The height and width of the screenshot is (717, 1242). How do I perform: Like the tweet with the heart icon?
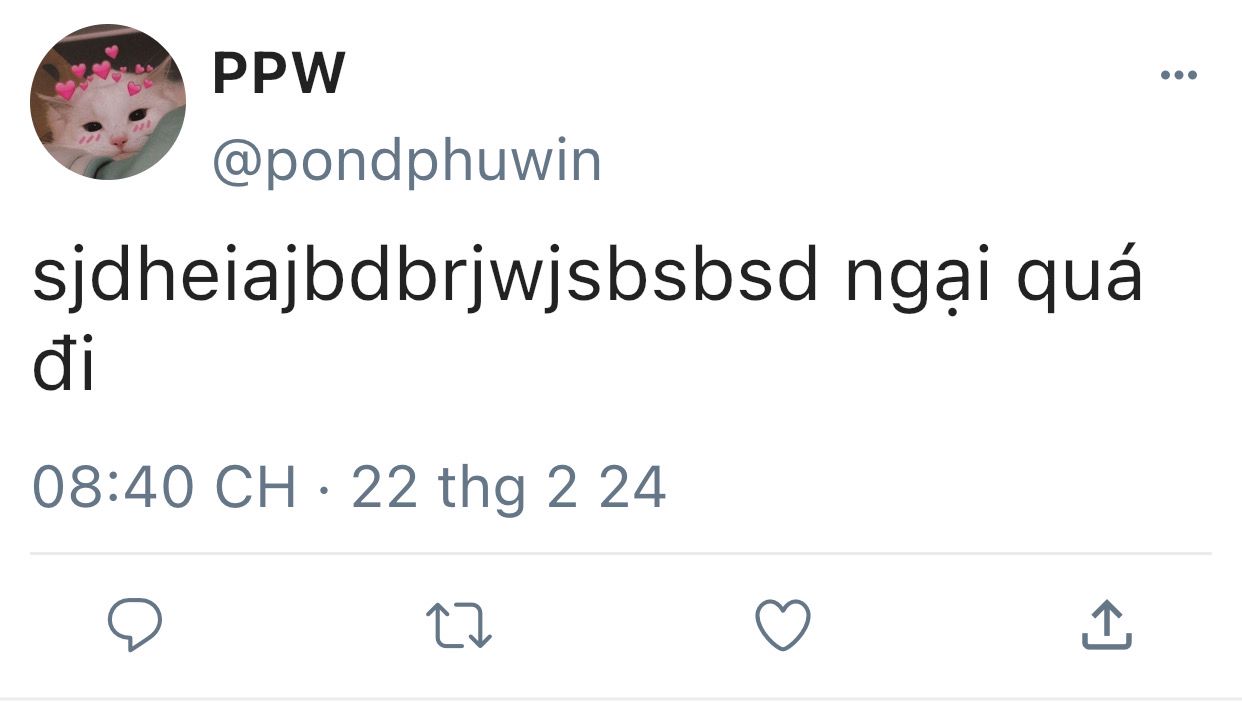782,626
